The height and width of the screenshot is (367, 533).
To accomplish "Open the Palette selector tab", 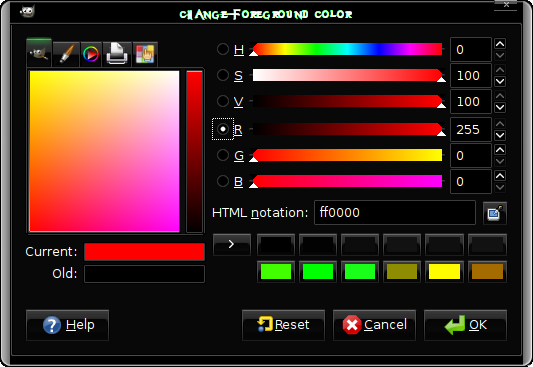I will click(145, 54).
